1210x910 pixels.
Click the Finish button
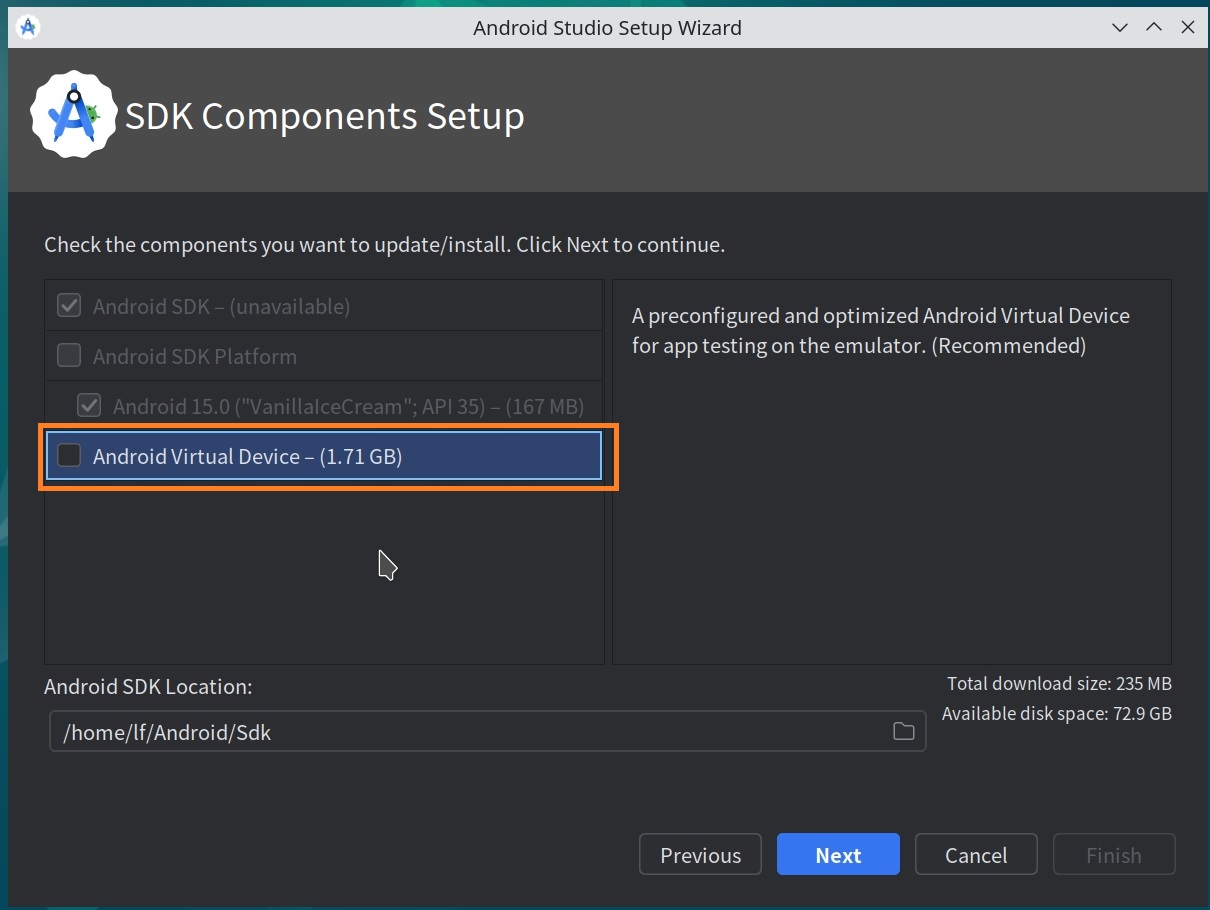pos(1113,855)
